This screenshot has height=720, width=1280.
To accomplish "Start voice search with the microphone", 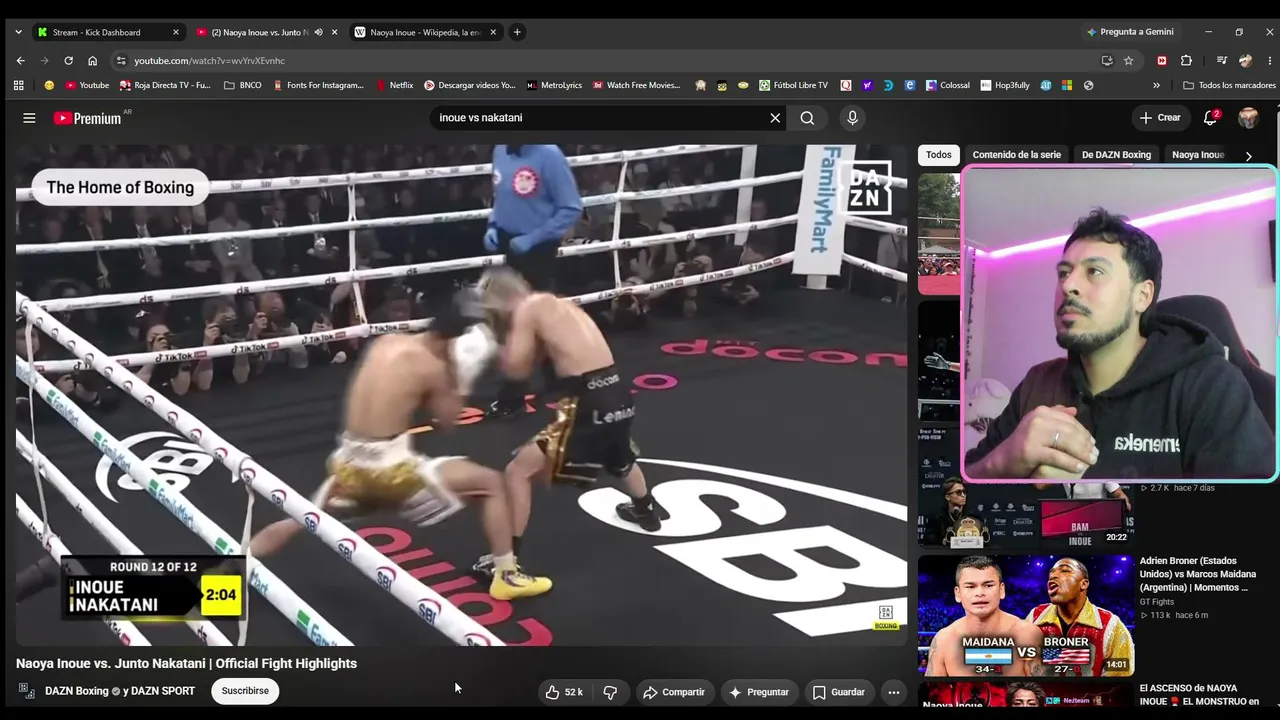I will click(852, 118).
